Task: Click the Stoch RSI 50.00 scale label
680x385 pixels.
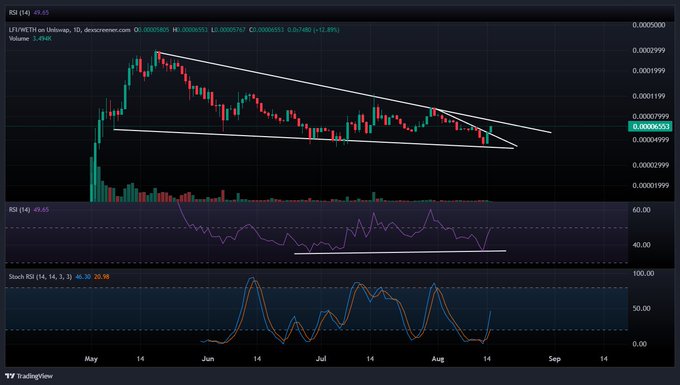Action: pos(641,309)
